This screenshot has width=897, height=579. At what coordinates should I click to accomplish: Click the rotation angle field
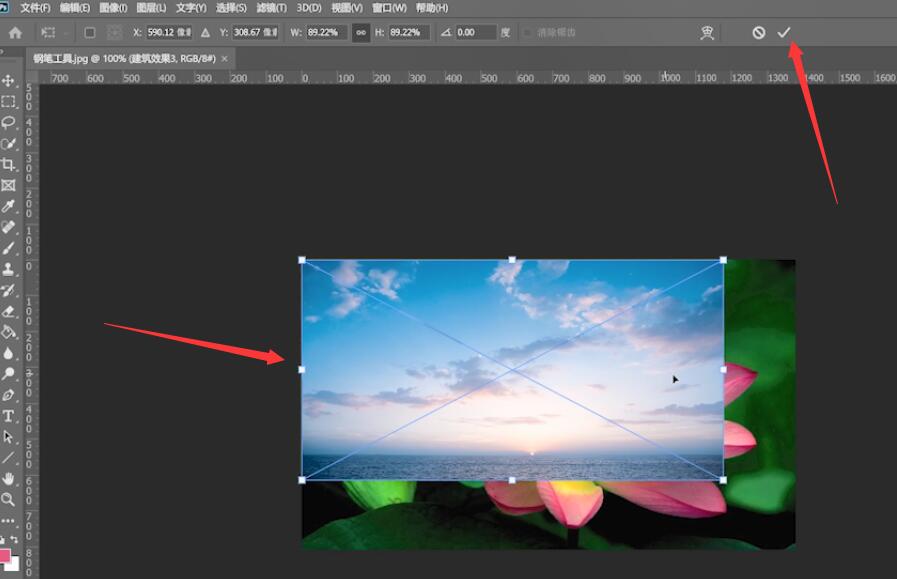475,33
